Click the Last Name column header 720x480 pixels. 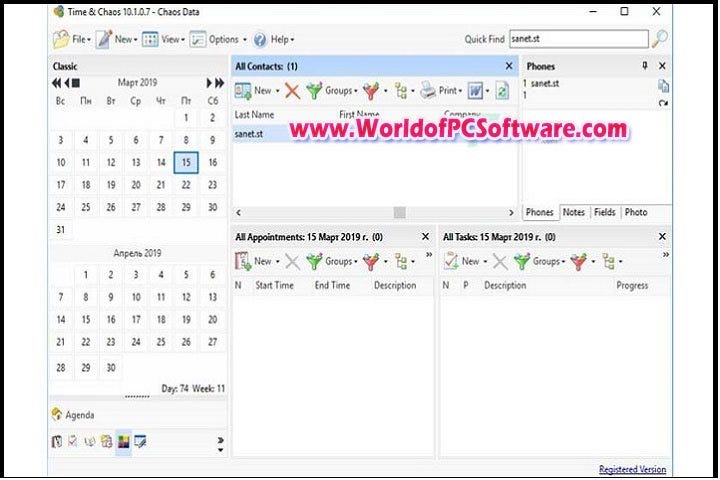(254, 115)
